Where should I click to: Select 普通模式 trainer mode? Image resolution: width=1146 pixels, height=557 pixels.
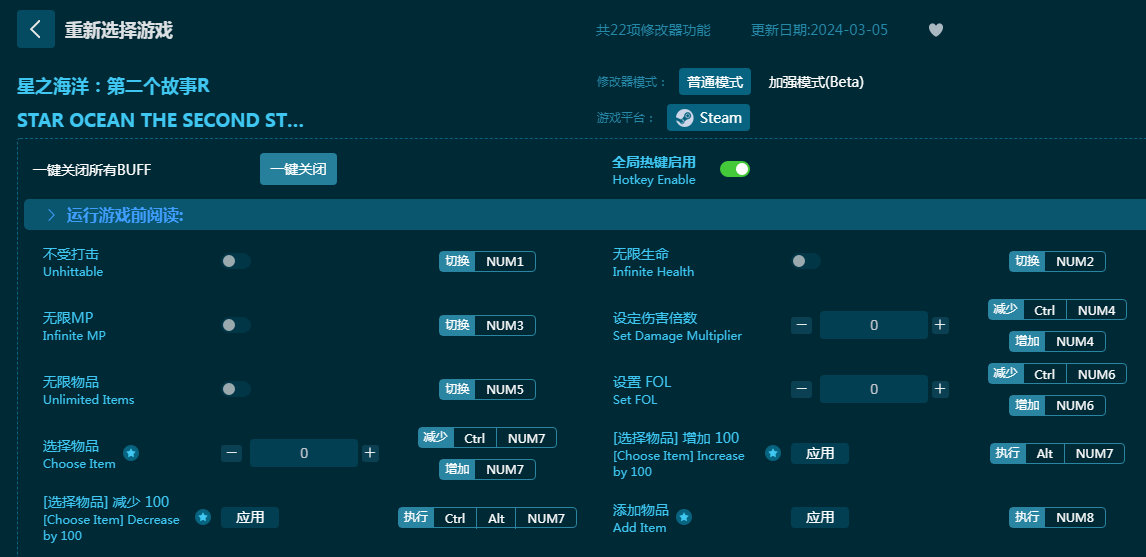pyautogui.click(x=715, y=82)
